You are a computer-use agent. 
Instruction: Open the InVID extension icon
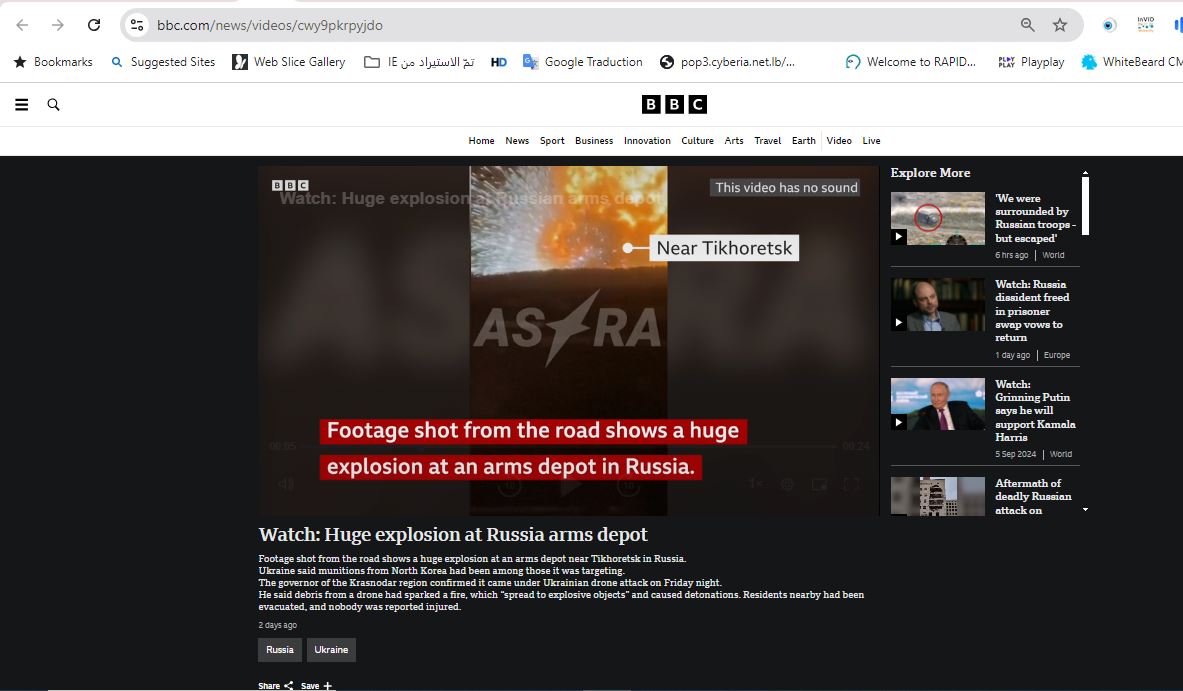pos(1145,25)
